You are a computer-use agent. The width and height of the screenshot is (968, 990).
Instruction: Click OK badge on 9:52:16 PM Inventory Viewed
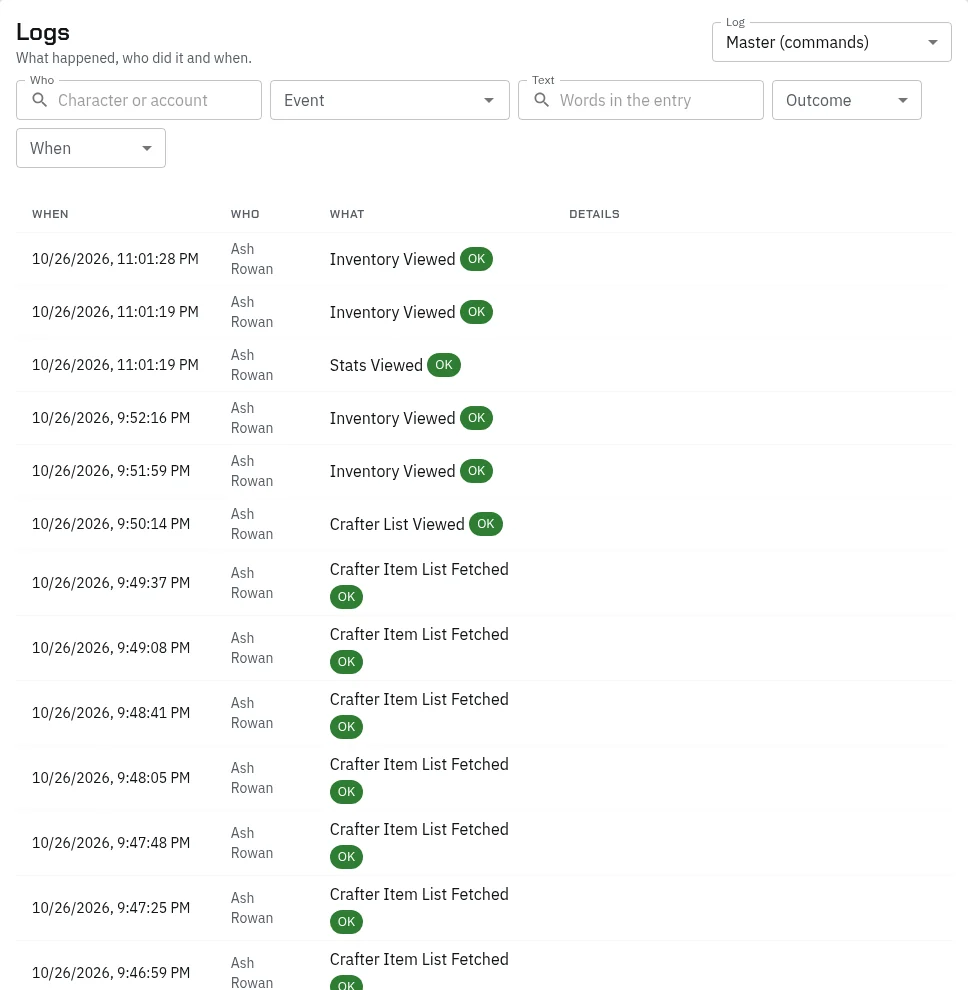(476, 418)
